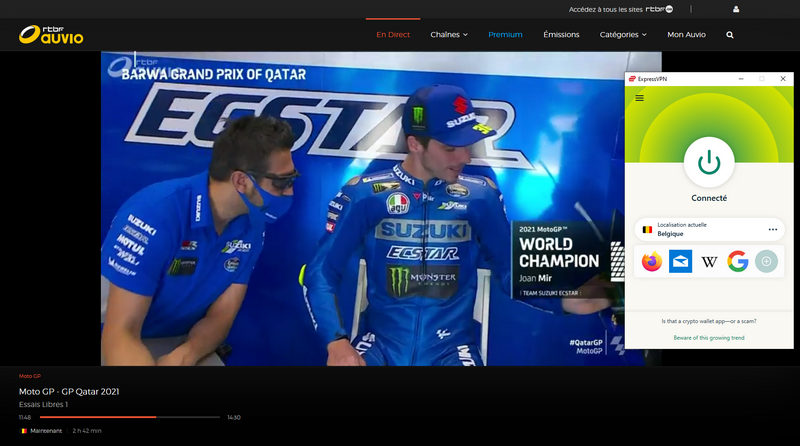
Task: Minimize the ExpressVPN window
Action: 741,79
